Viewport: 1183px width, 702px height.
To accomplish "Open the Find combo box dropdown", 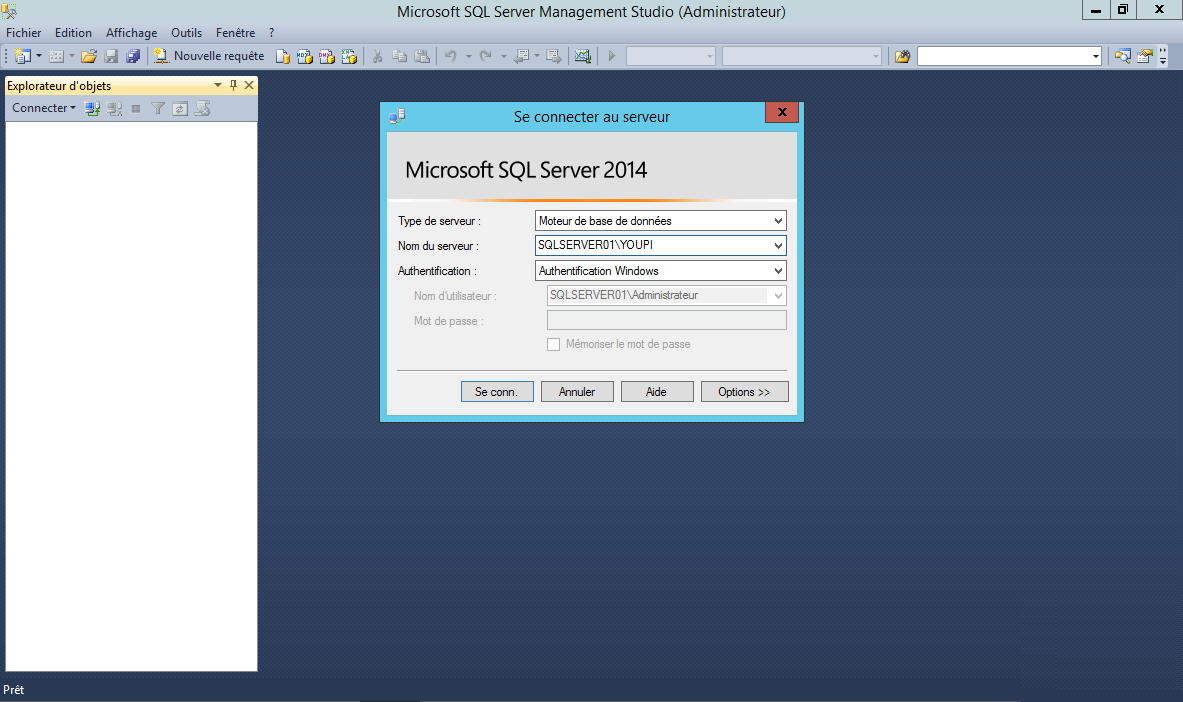I will (x=1095, y=56).
